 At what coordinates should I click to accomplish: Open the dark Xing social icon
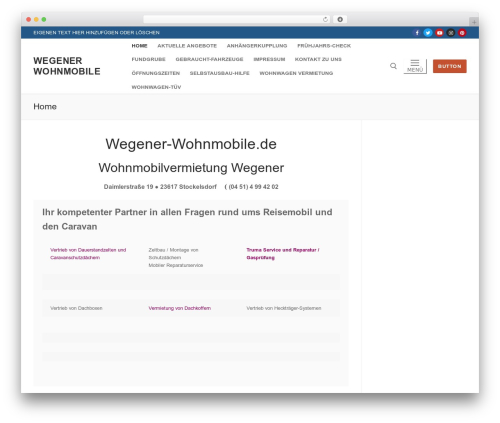click(451, 33)
